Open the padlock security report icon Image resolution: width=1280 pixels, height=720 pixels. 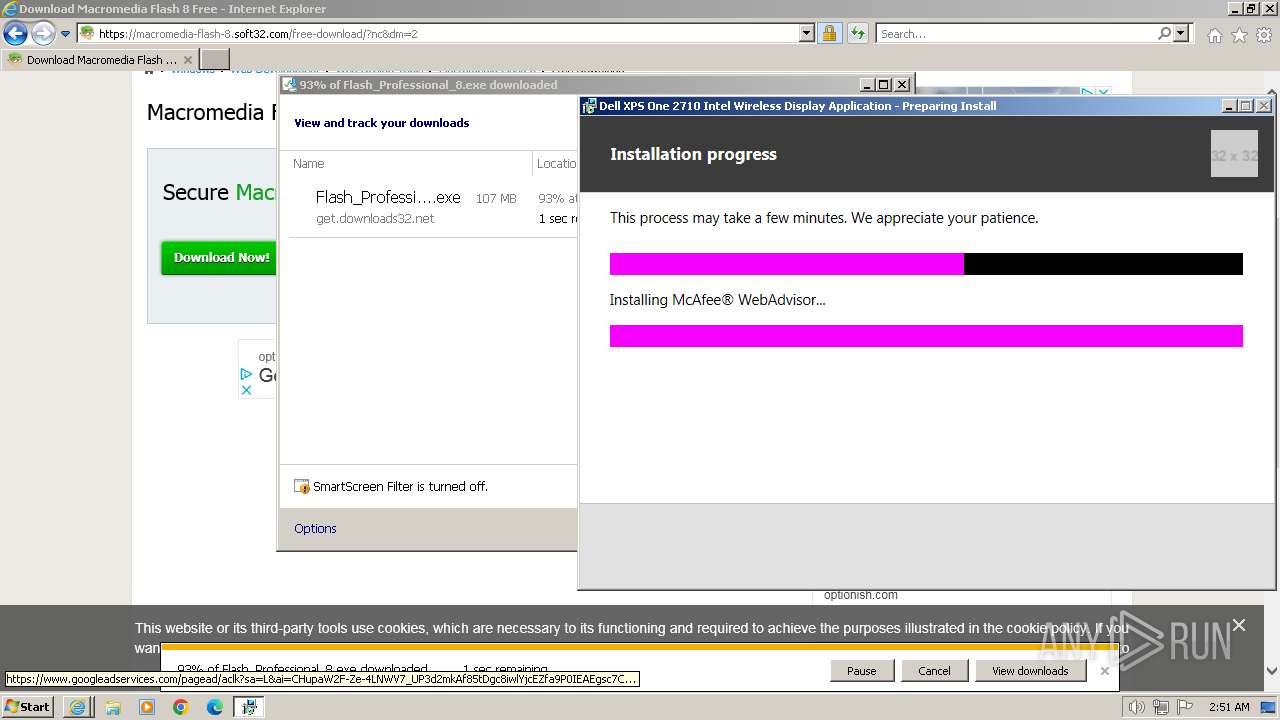(829, 33)
